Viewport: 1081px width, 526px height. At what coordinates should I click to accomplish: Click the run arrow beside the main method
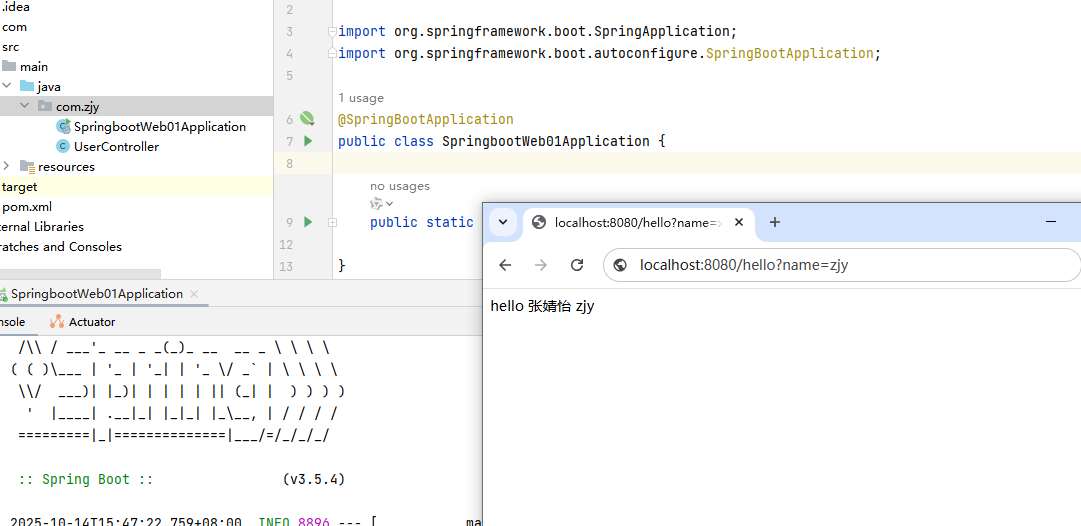(x=308, y=222)
